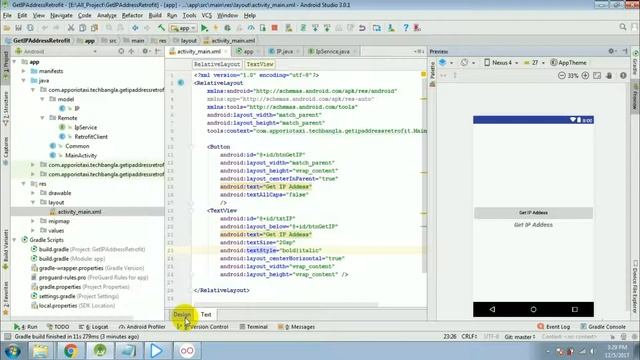Expand the manifests folder
This screenshot has height=360, width=640.
click(x=24, y=71)
